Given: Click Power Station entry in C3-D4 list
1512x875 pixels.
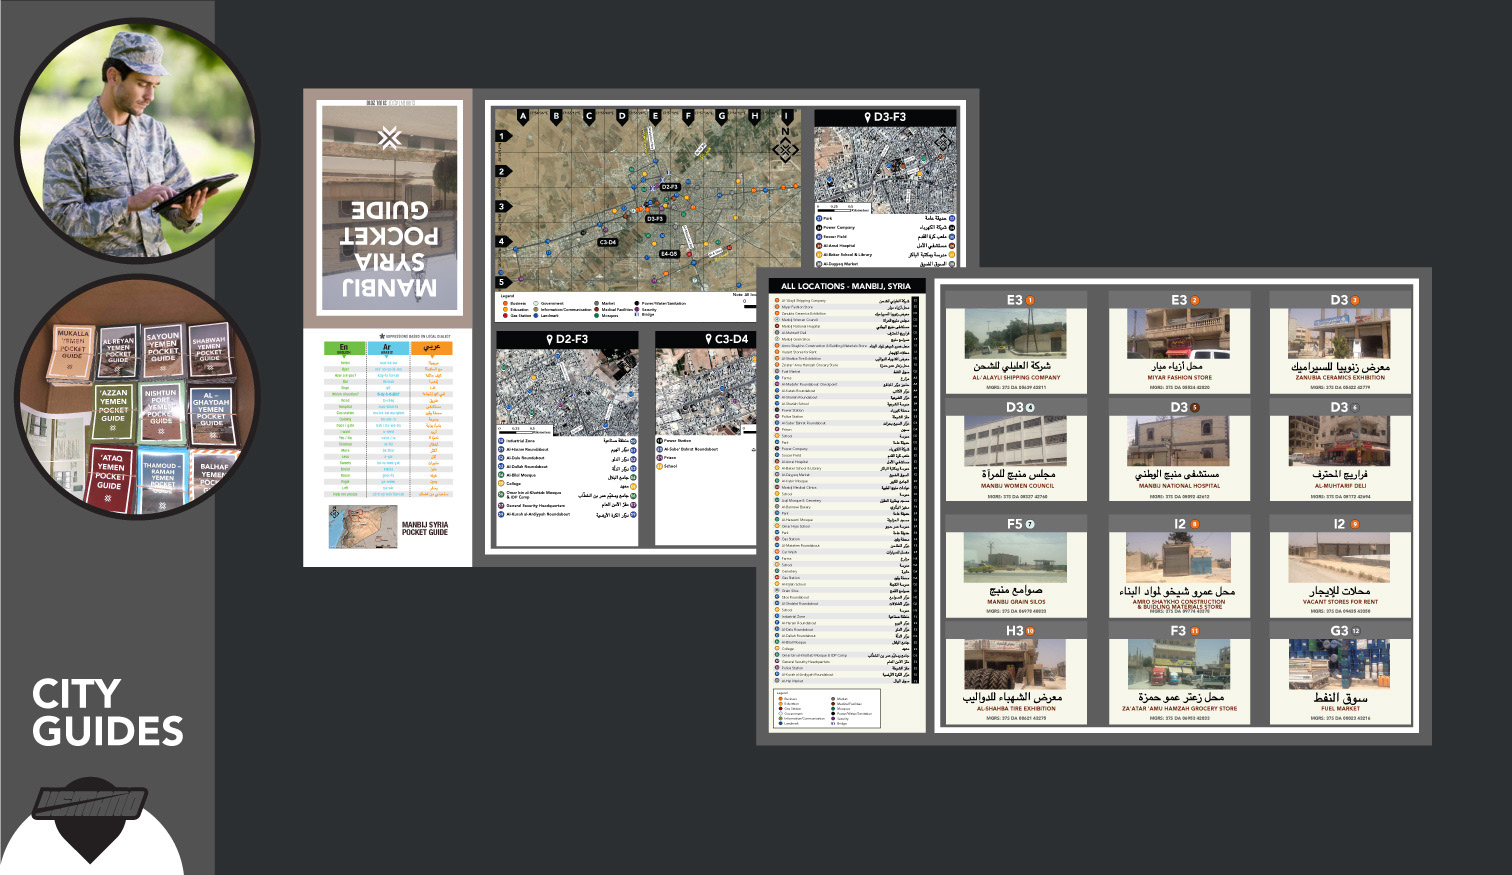Looking at the screenshot, I should click(674, 440).
